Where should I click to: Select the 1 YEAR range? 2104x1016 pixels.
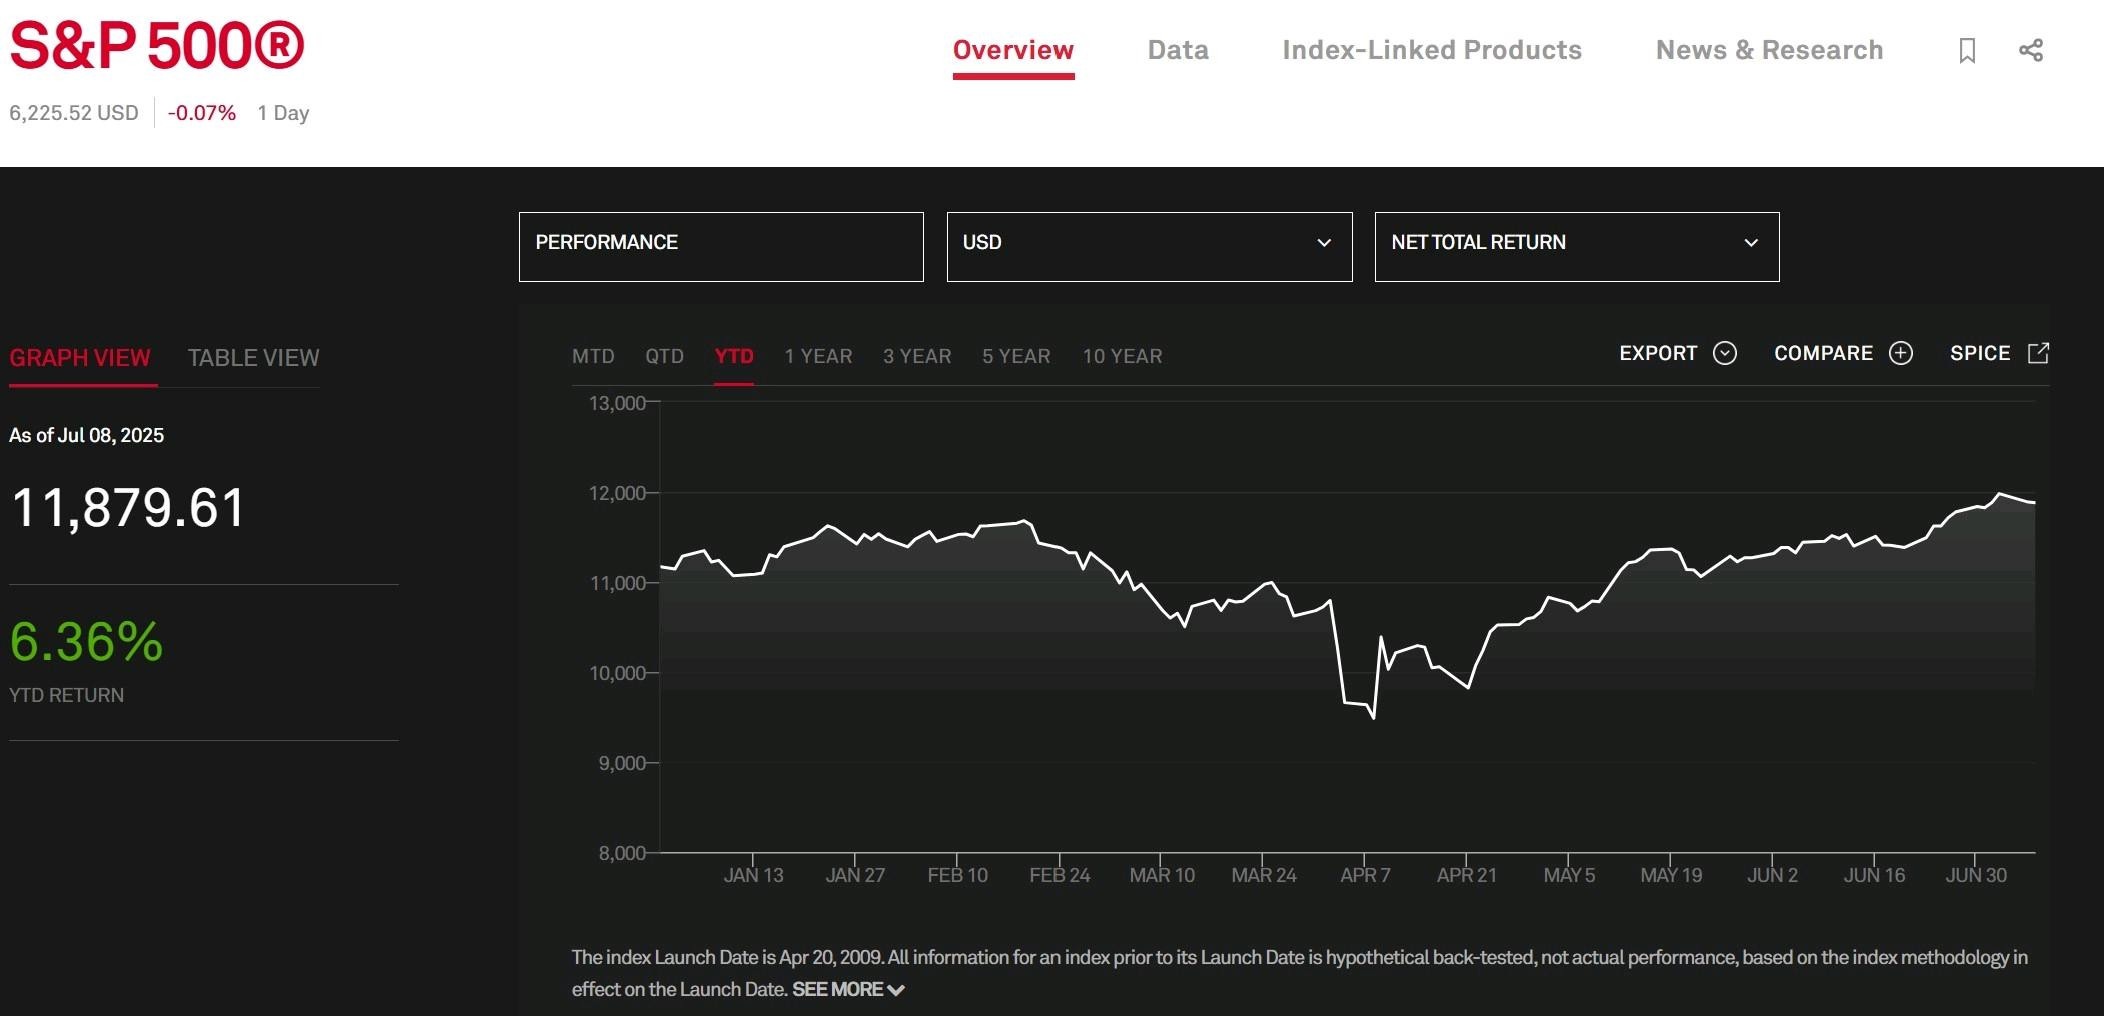pyautogui.click(x=818, y=356)
